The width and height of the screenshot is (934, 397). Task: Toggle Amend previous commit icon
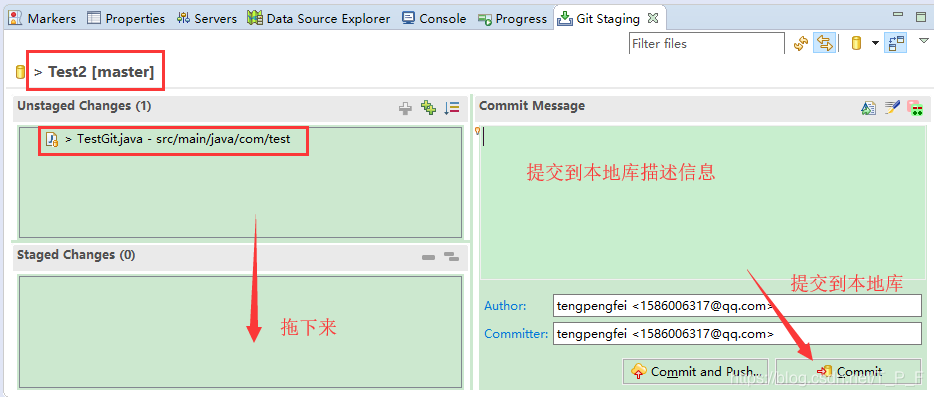click(x=868, y=107)
